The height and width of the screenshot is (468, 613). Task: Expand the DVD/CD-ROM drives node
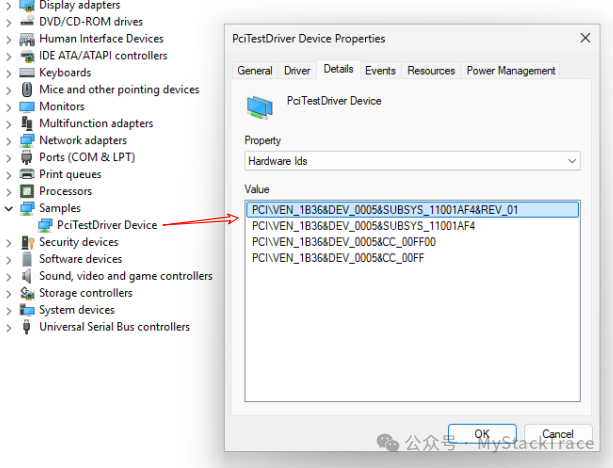point(9,22)
